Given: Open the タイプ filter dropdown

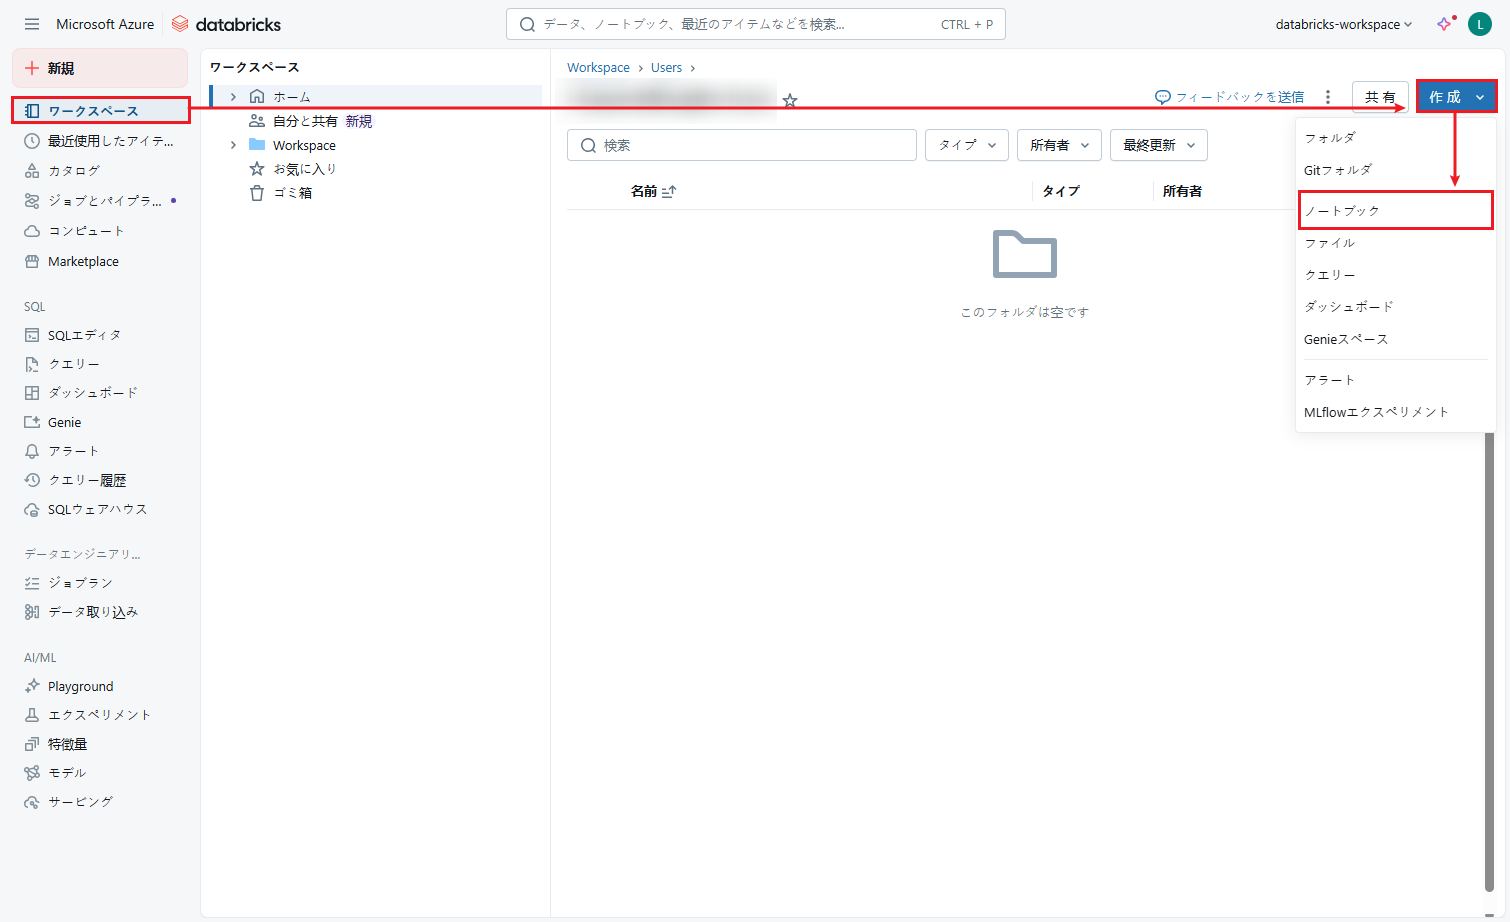Looking at the screenshot, I should coord(967,145).
